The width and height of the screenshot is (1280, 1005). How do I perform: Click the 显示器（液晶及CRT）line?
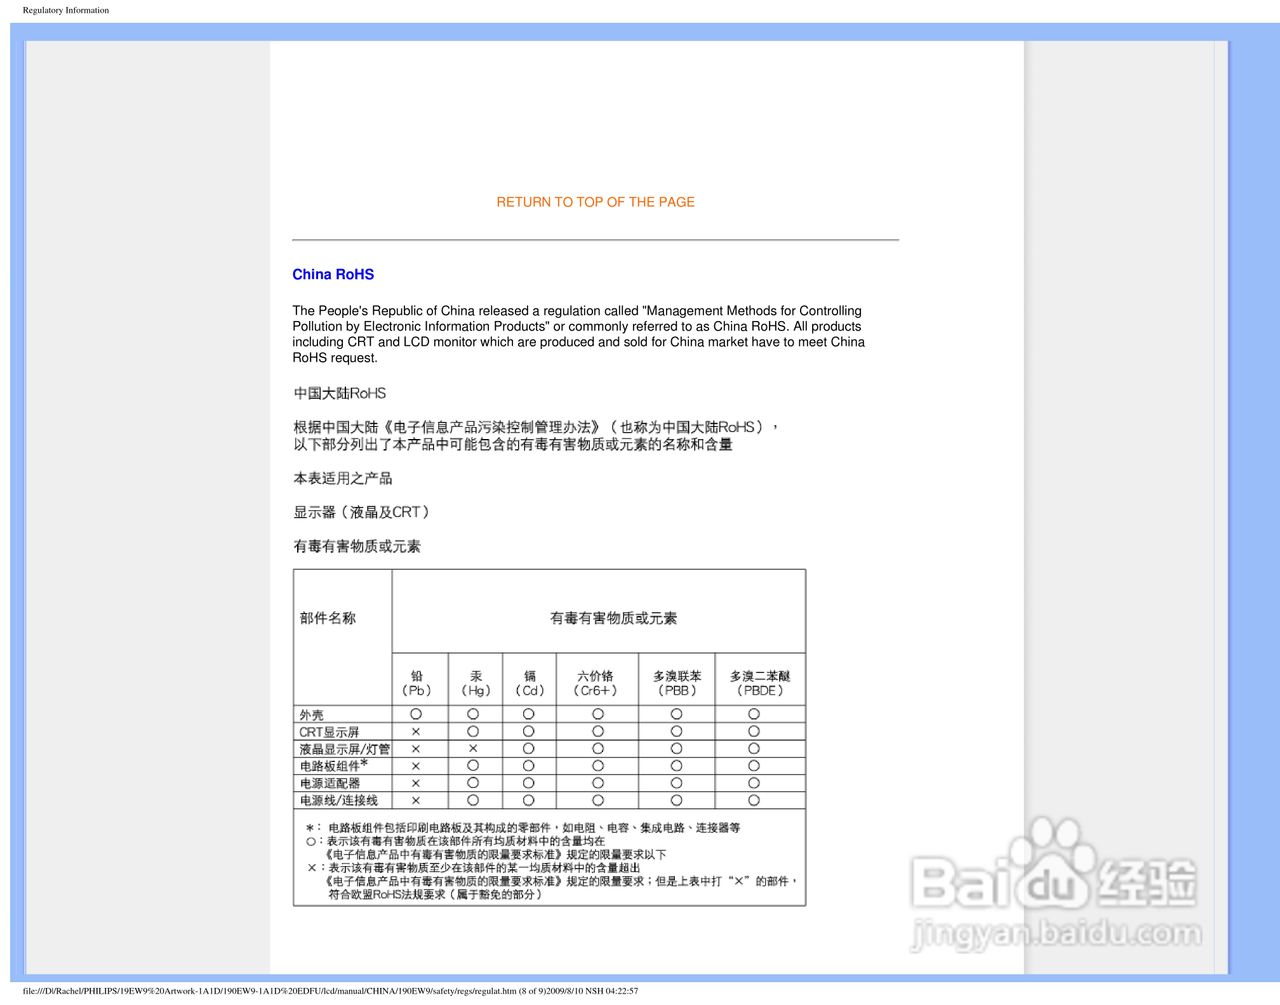[x=364, y=512]
